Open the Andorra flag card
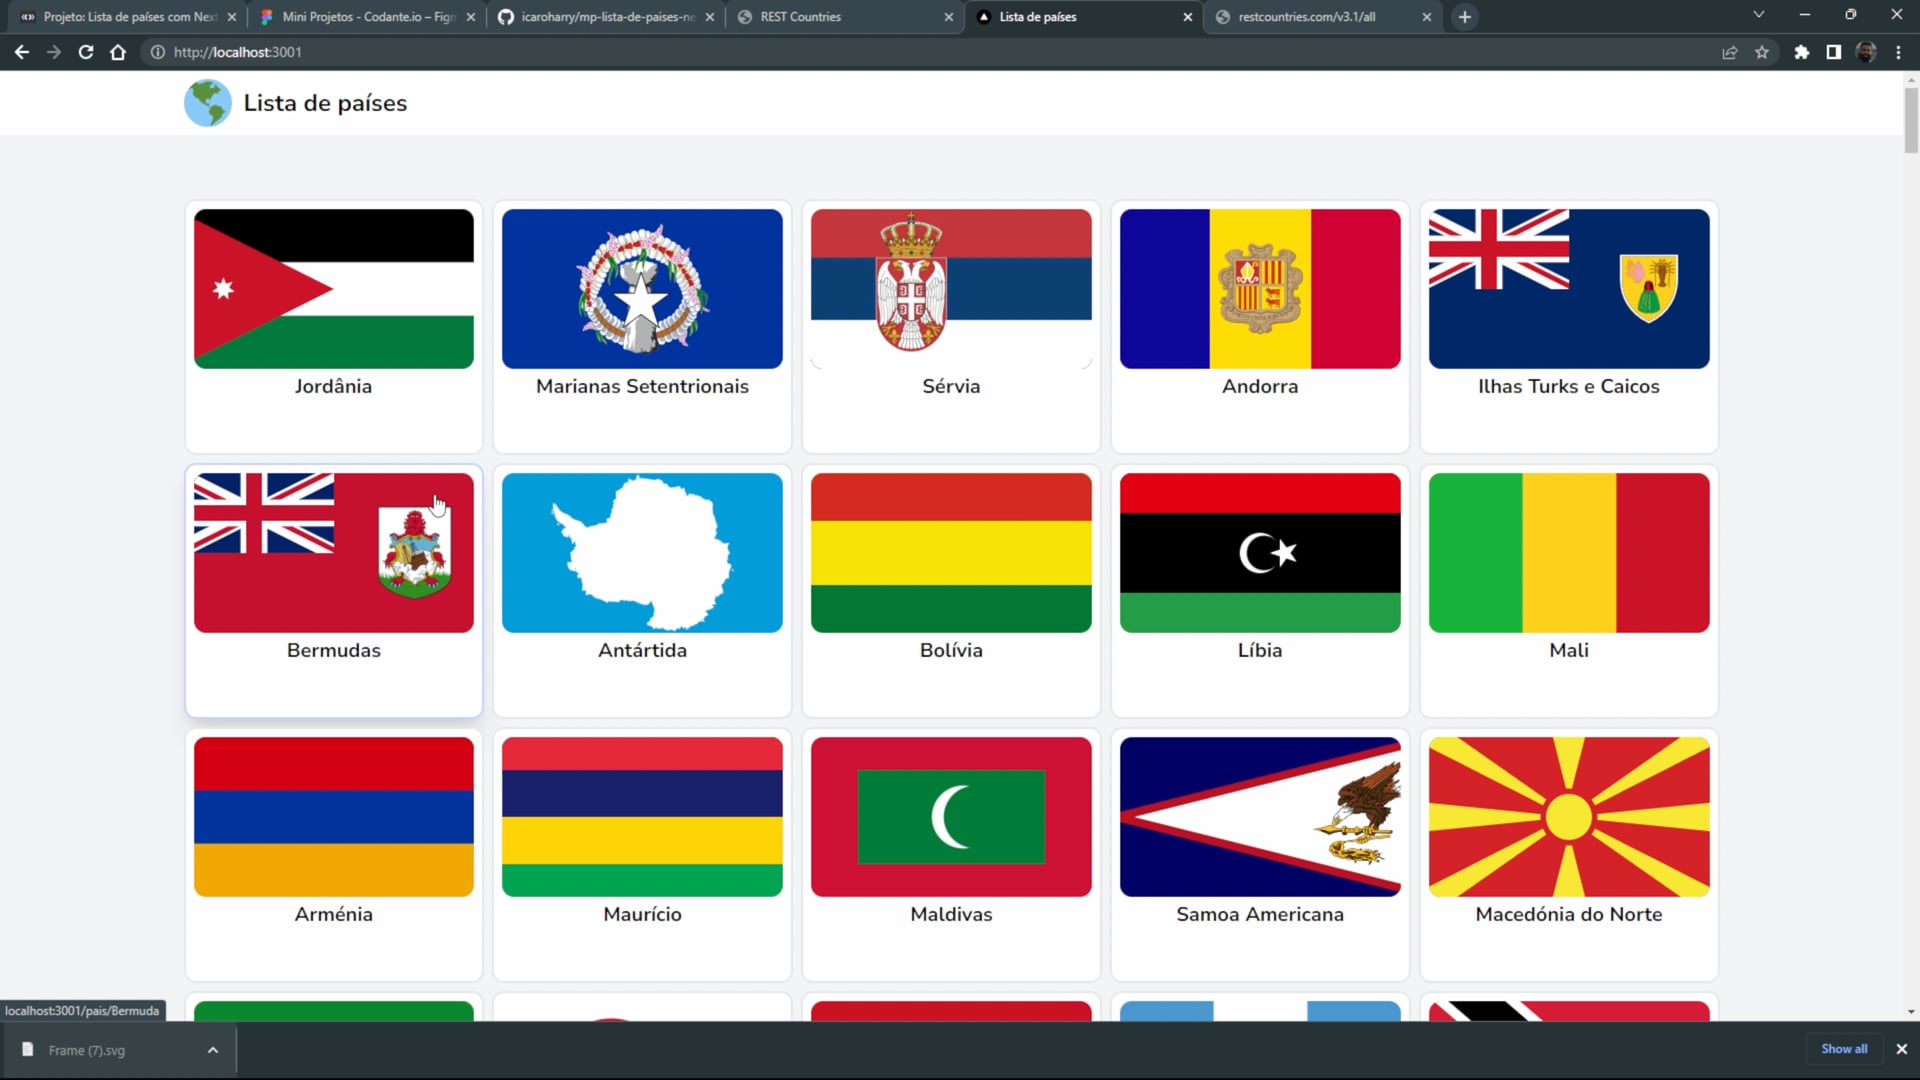Screen dimensions: 1920x1080 pos(1260,327)
